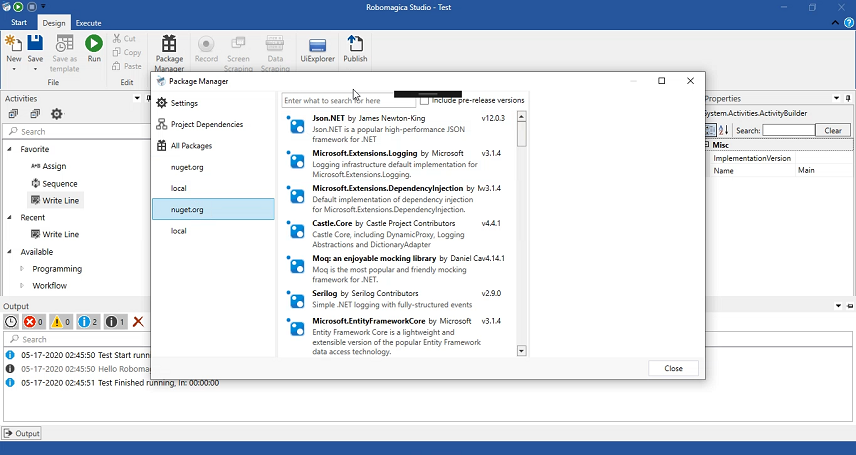The width and height of the screenshot is (856, 455).
Task: Open the Properties panel dropdown arrow
Action: pyautogui.click(x=836, y=98)
